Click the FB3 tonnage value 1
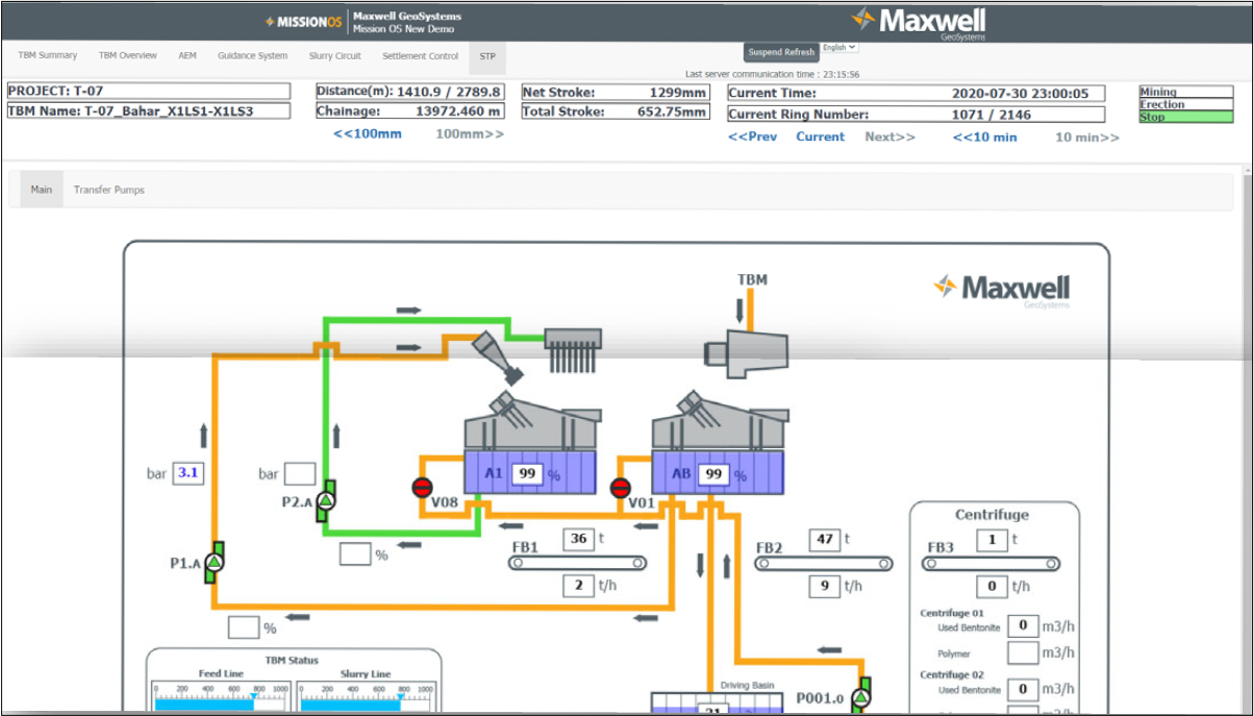1254x716 pixels. [x=992, y=540]
